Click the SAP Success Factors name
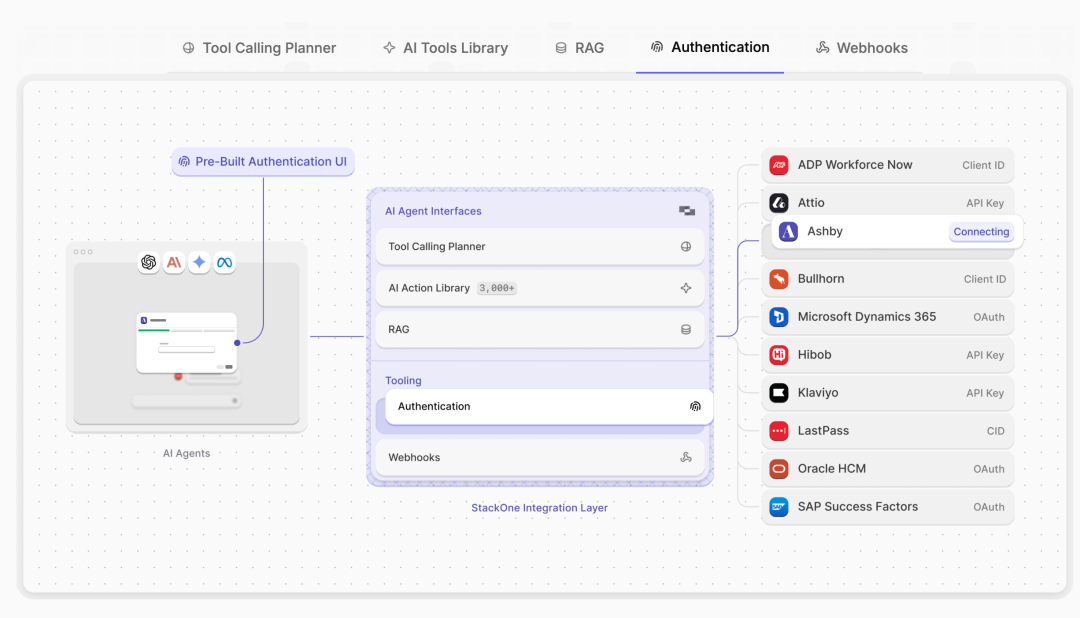Viewport: 1080px width, 618px height. pyautogui.click(x=858, y=506)
